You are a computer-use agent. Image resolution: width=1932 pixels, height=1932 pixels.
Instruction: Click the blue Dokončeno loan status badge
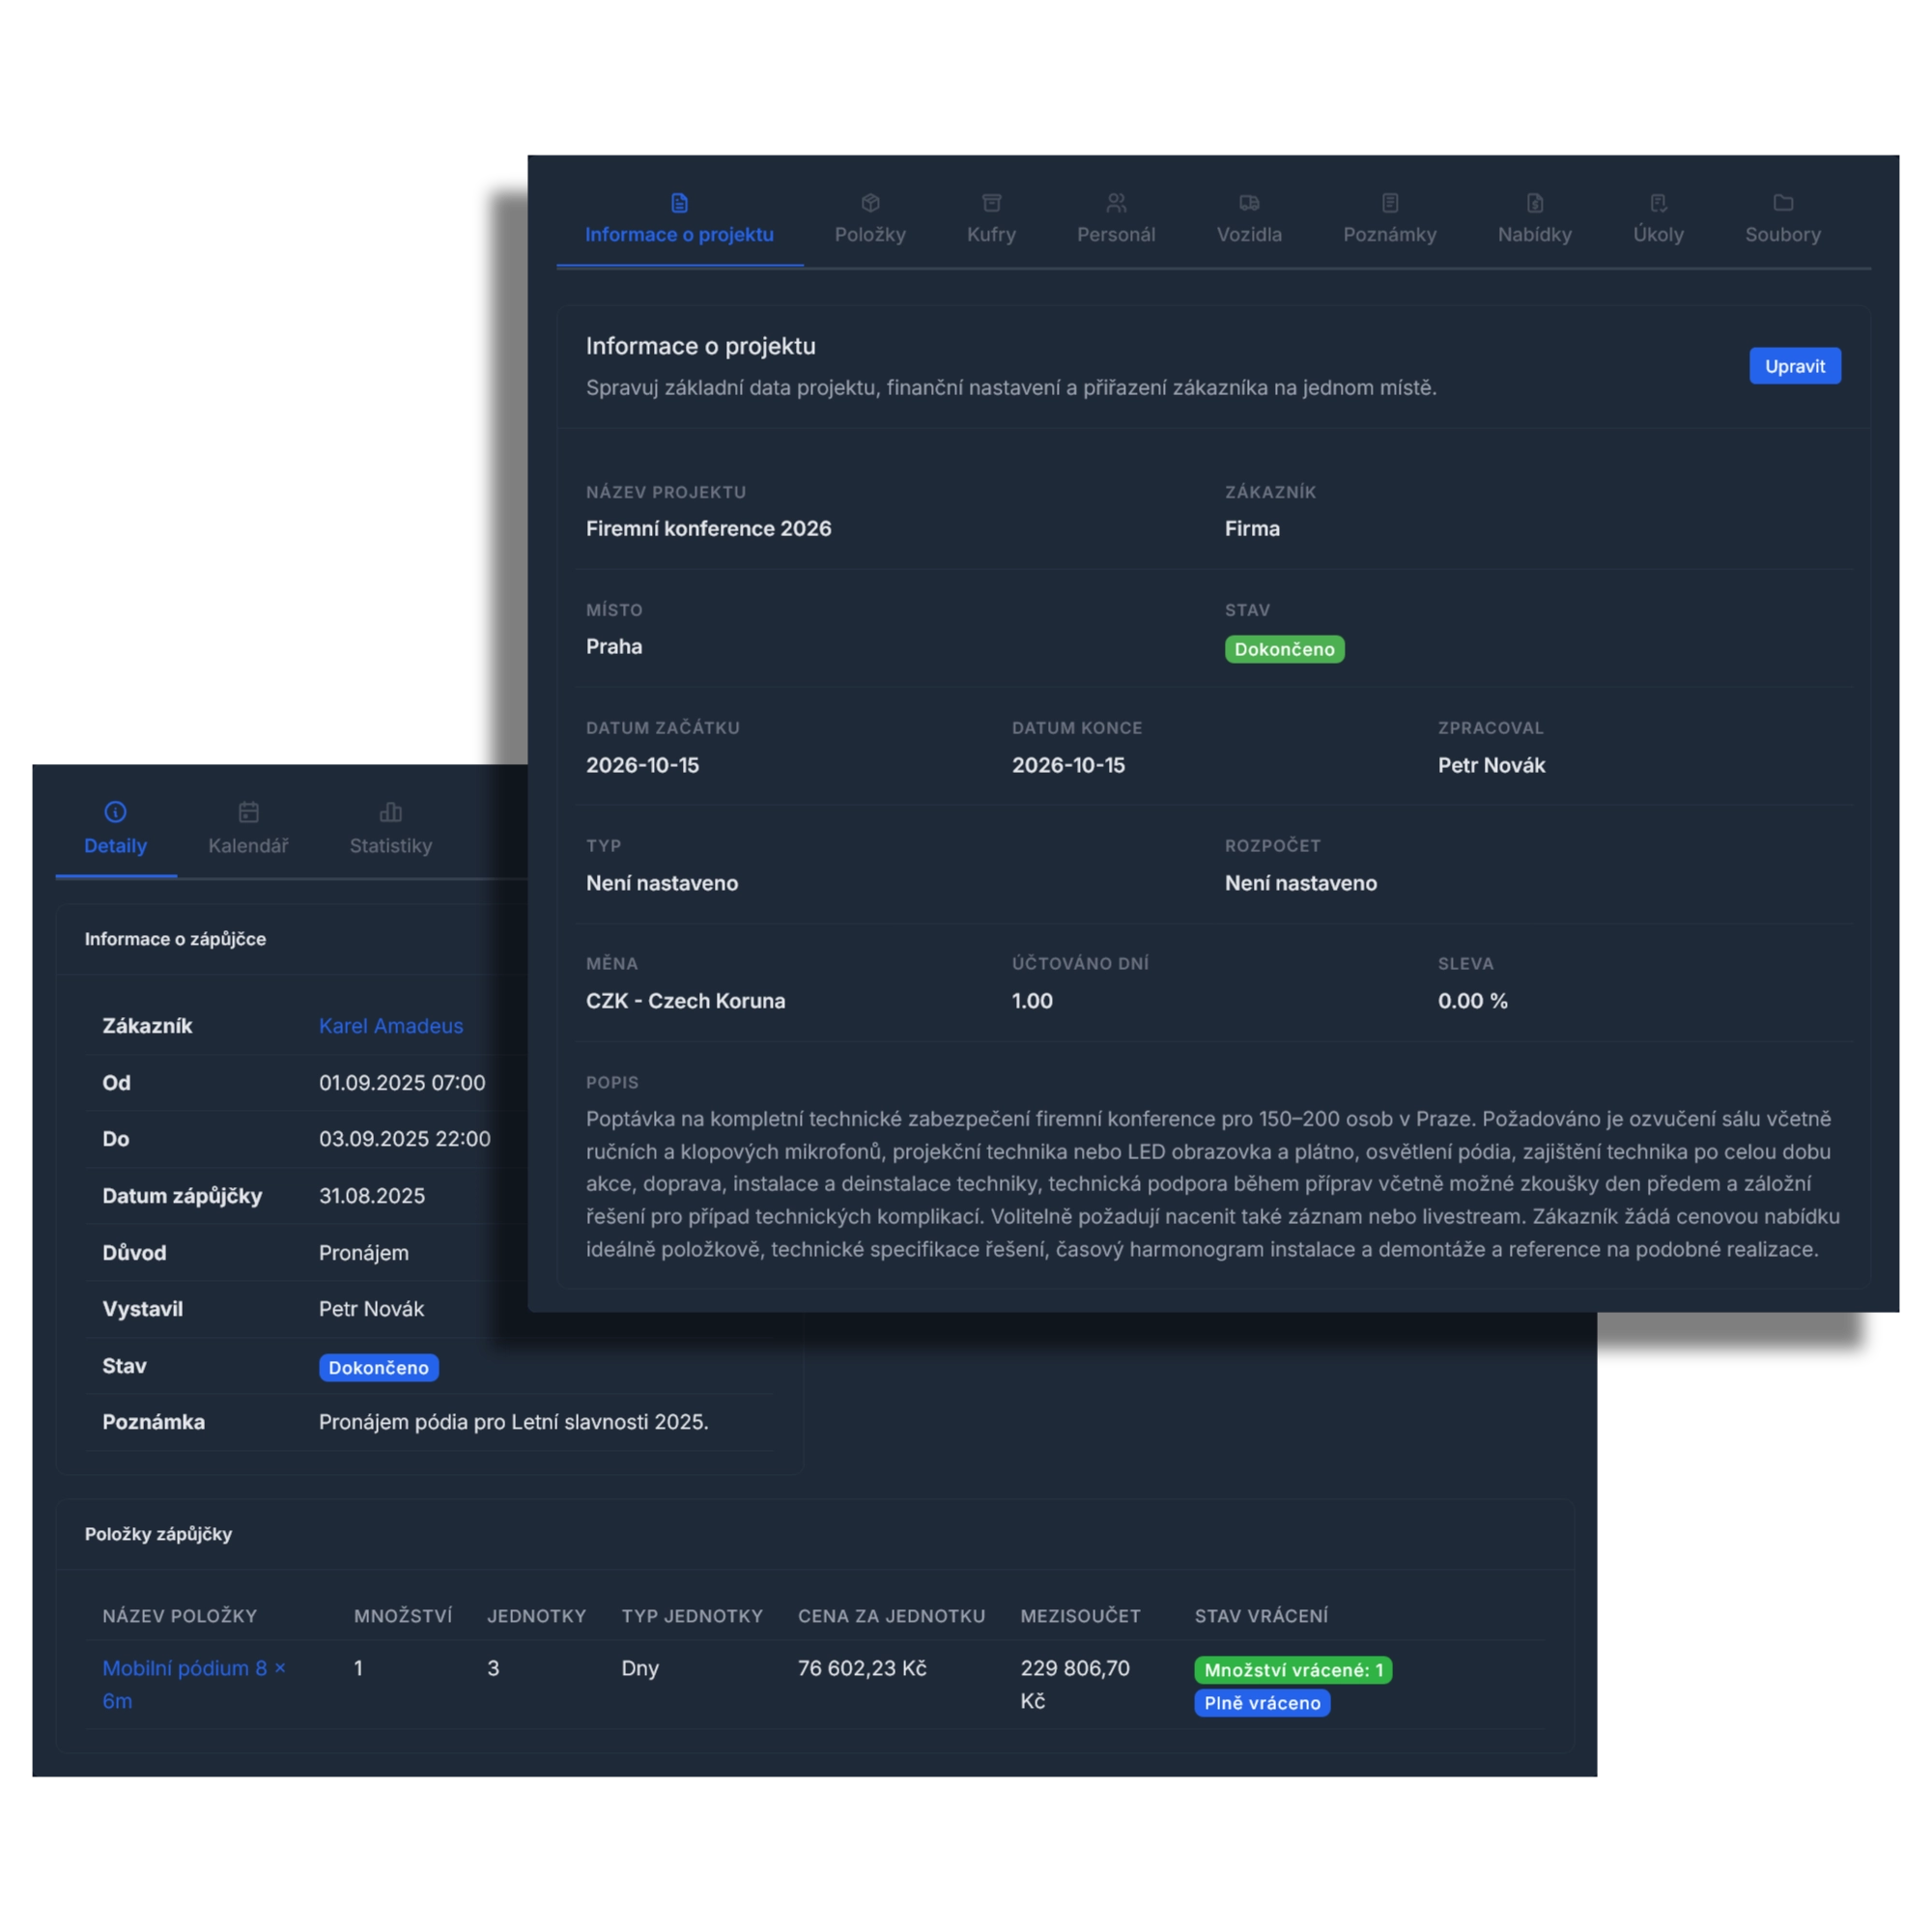pos(378,1367)
